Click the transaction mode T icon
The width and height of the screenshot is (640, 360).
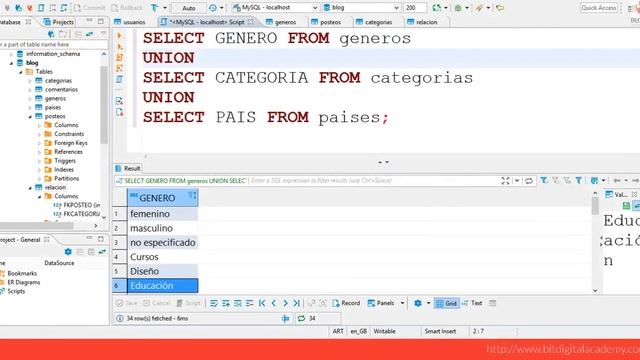click(x=154, y=7)
